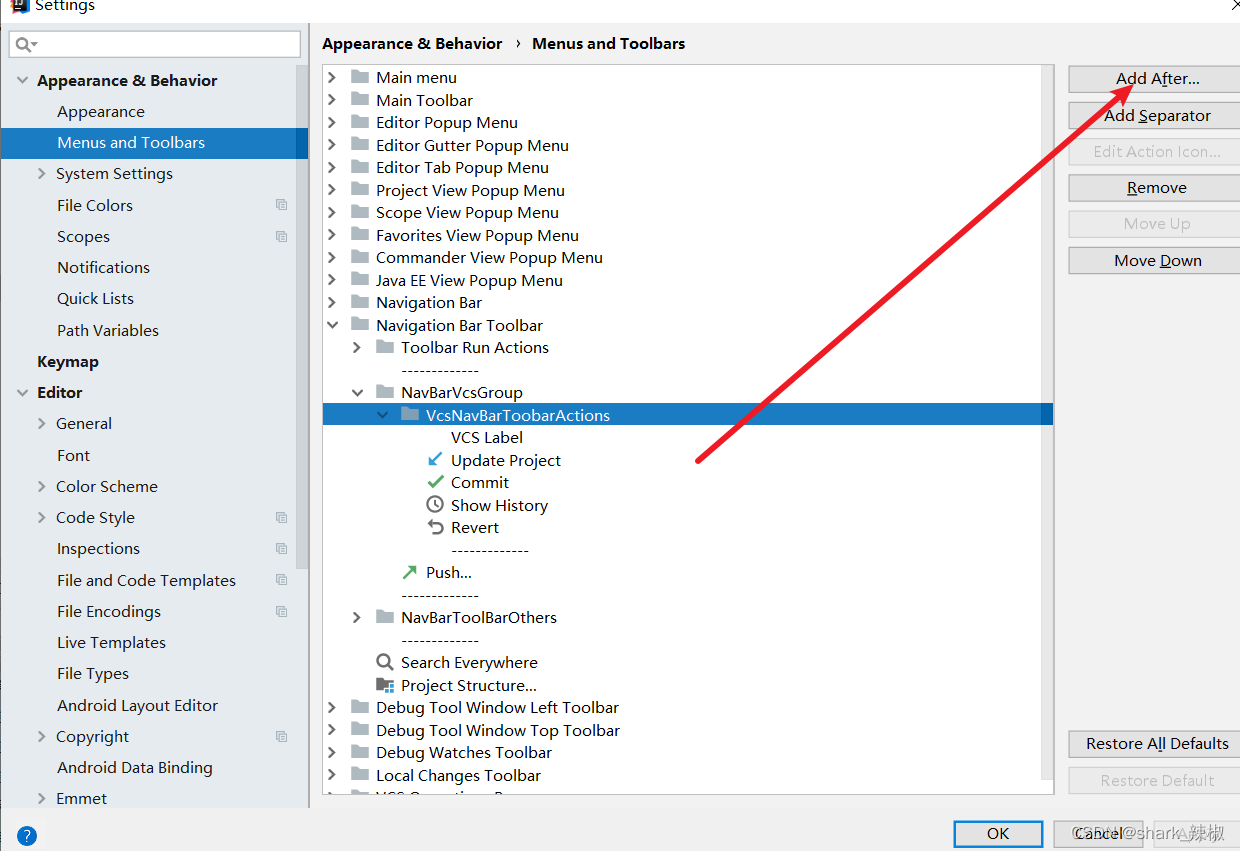Collapse the NavBarVcsGroup node

(x=357, y=392)
